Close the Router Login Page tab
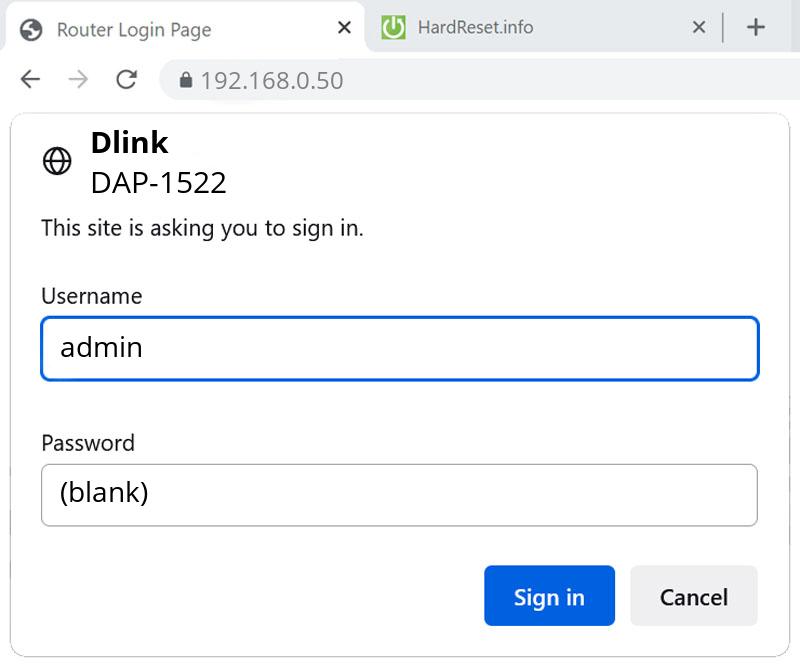 click(343, 28)
